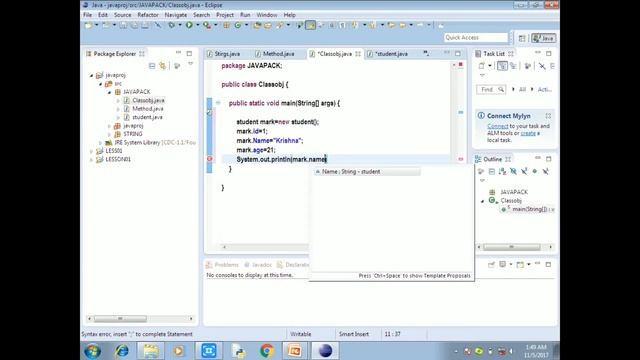Collapse the Classobj node in Outline

(482, 201)
